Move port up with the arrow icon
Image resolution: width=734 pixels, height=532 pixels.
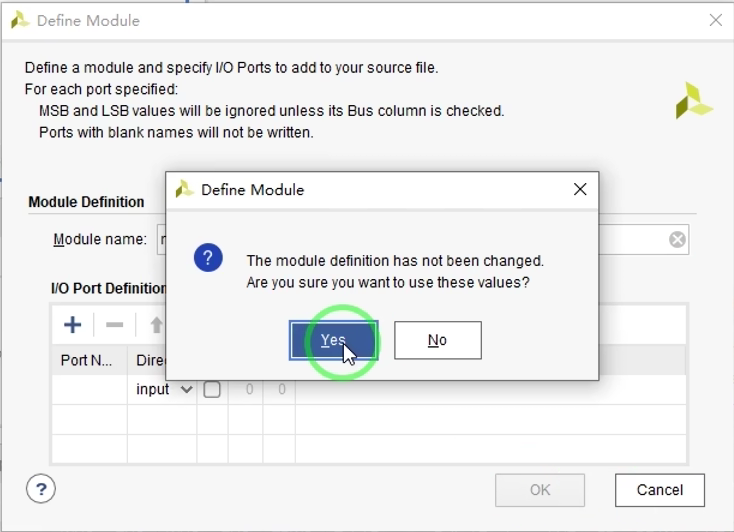point(156,325)
